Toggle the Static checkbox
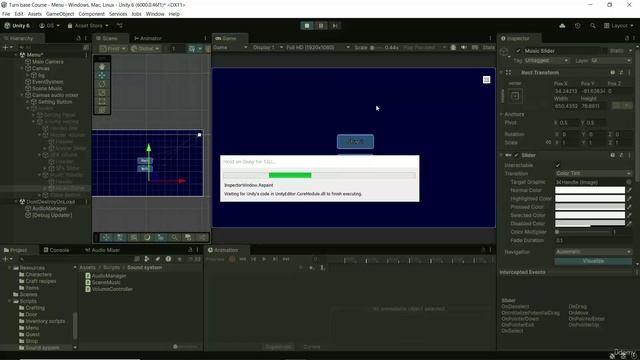Image resolution: width=640 pixels, height=360 pixels. click(x=604, y=51)
